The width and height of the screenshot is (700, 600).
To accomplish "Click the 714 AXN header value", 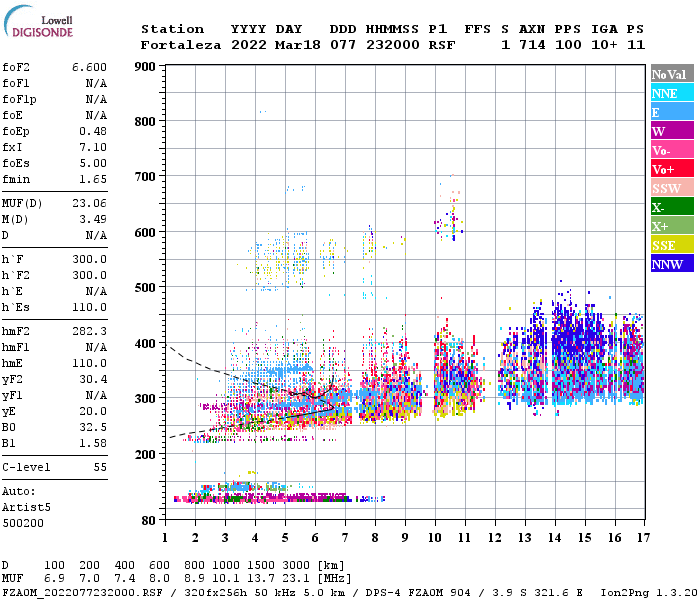I will click(x=532, y=45).
